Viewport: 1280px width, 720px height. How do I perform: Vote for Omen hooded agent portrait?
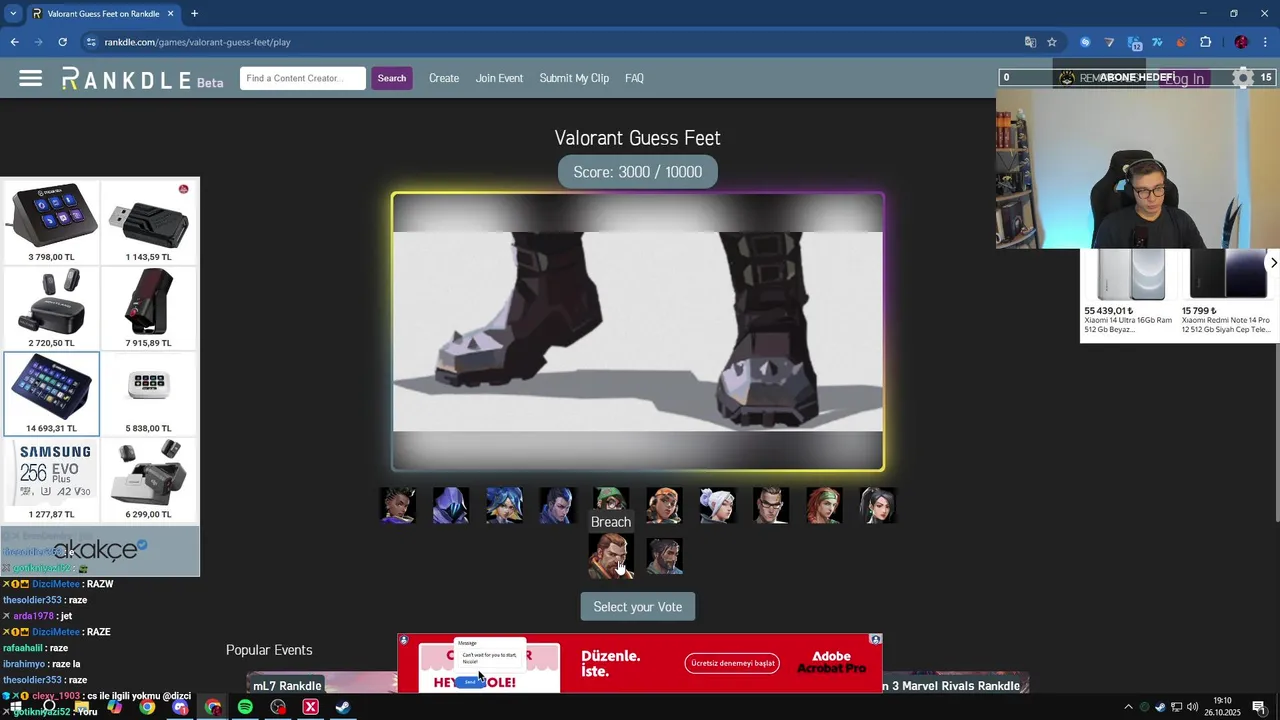[451, 505]
